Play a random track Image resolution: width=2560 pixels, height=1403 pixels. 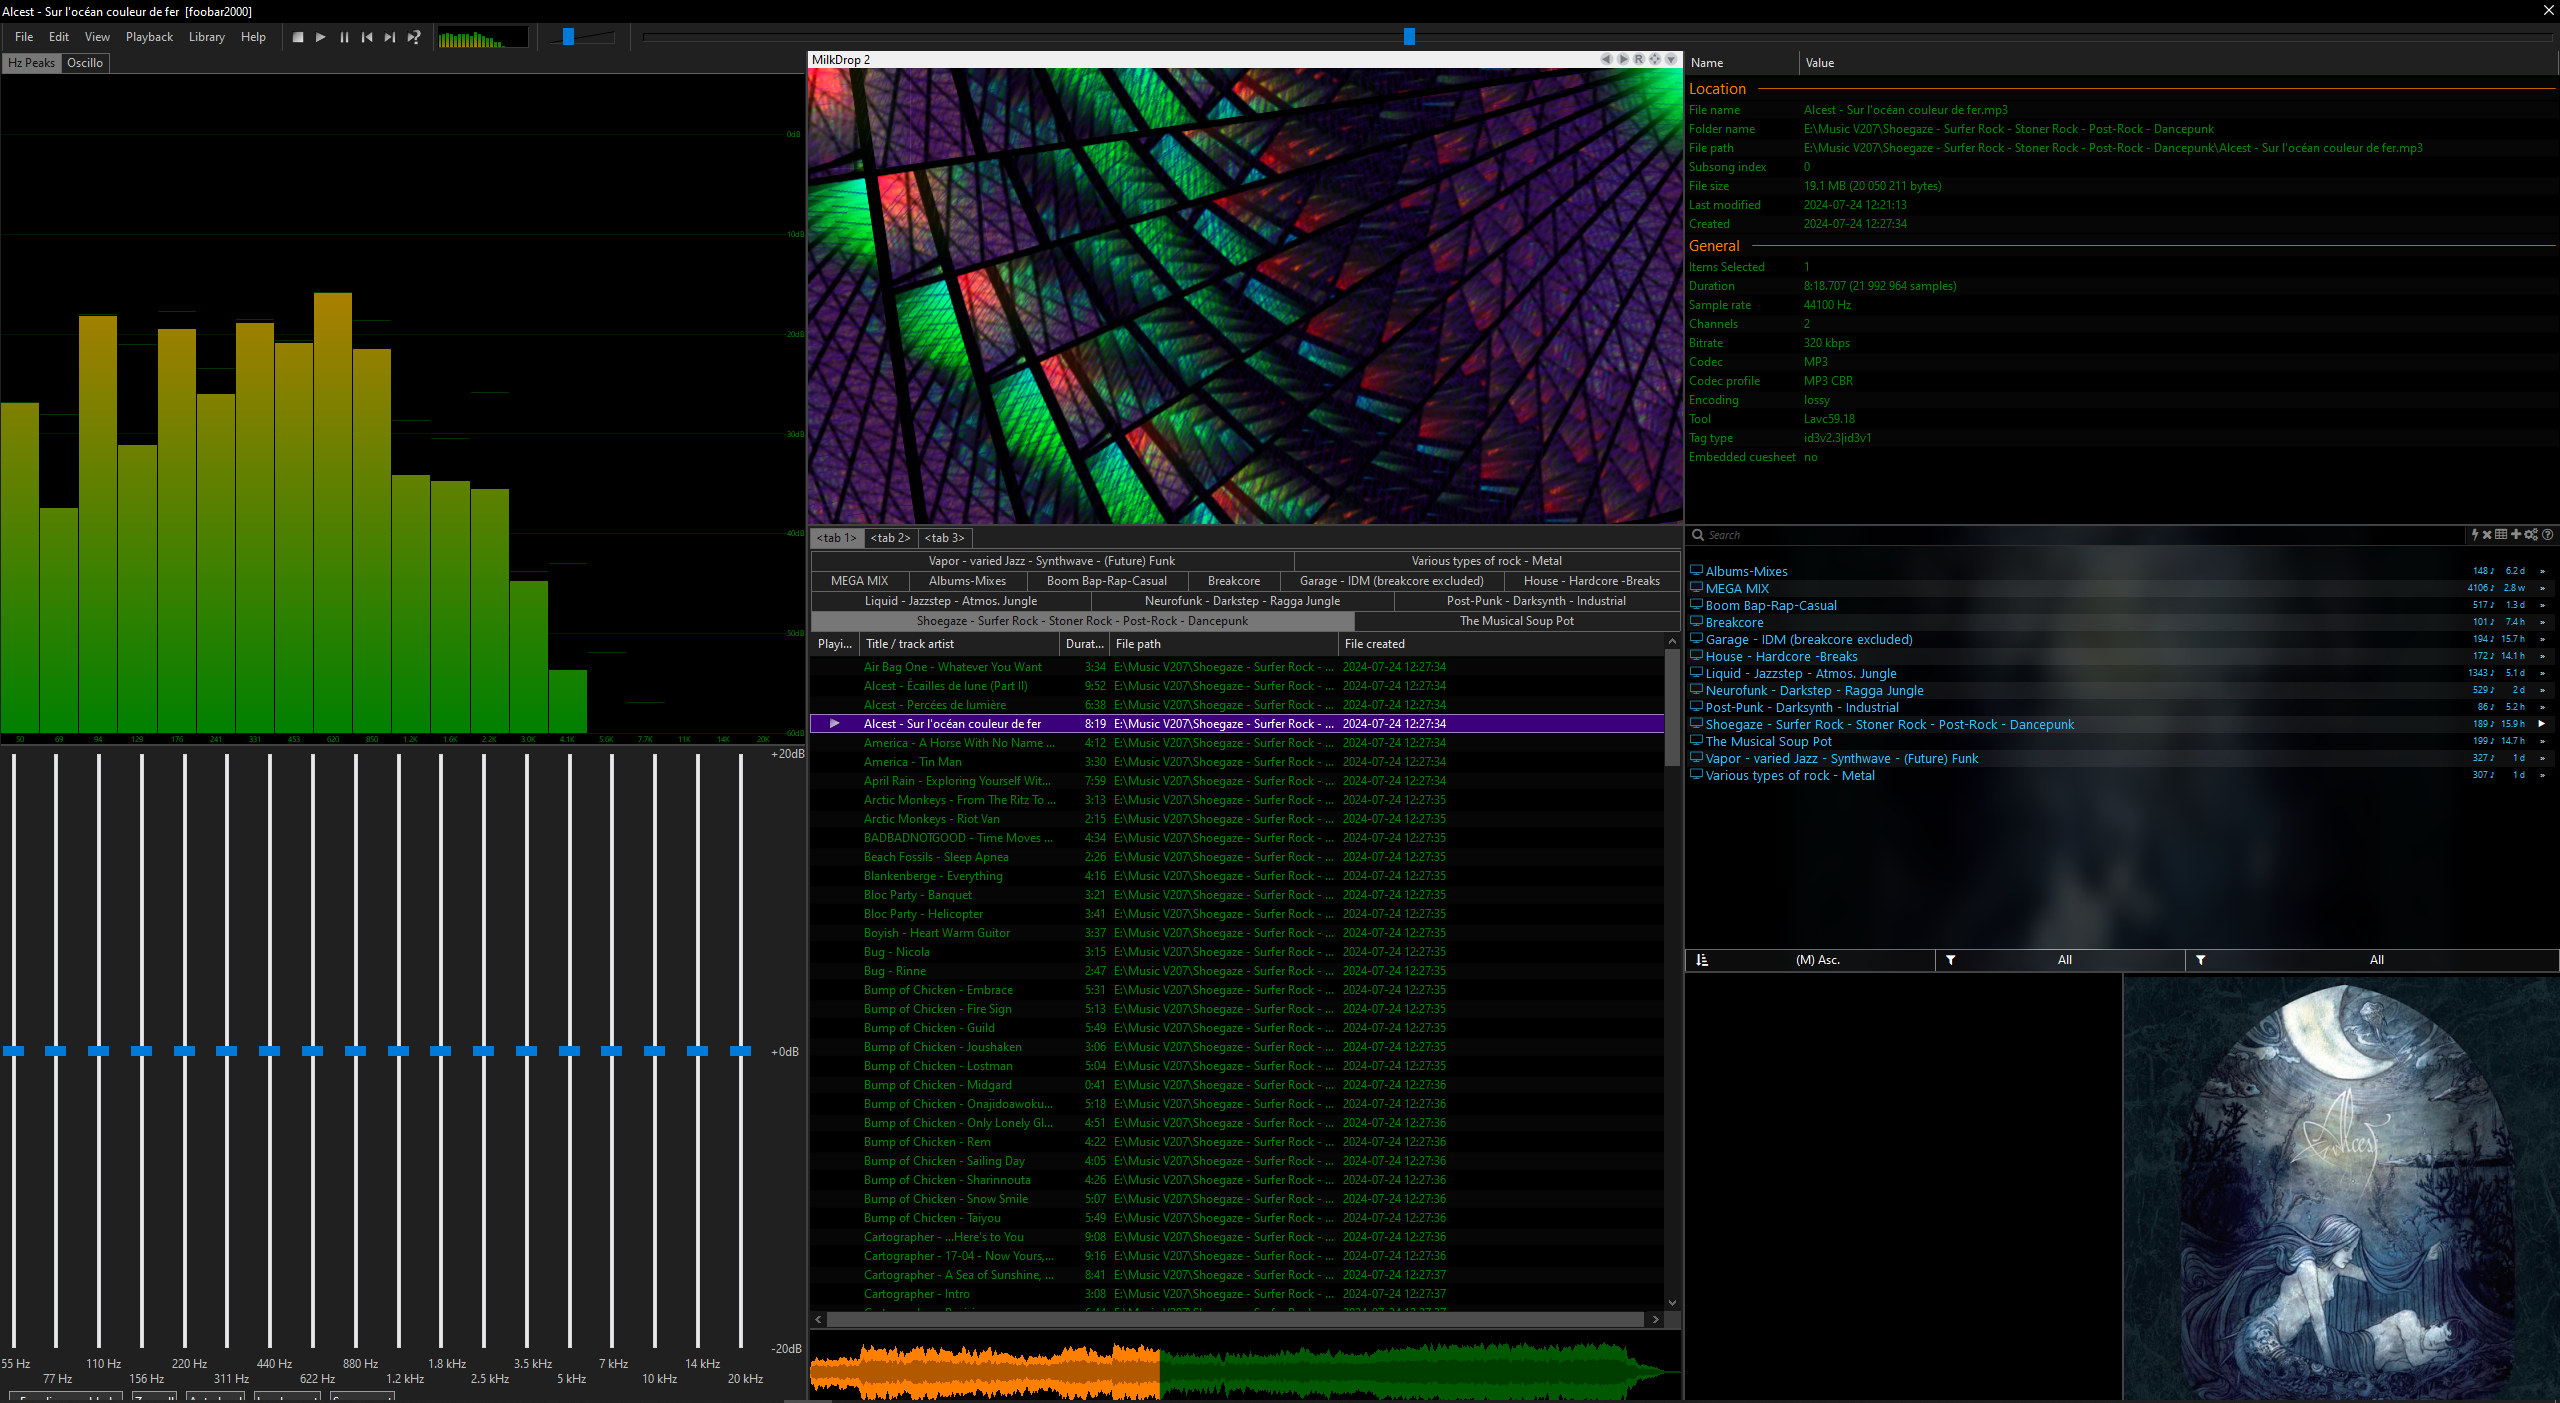click(x=414, y=37)
